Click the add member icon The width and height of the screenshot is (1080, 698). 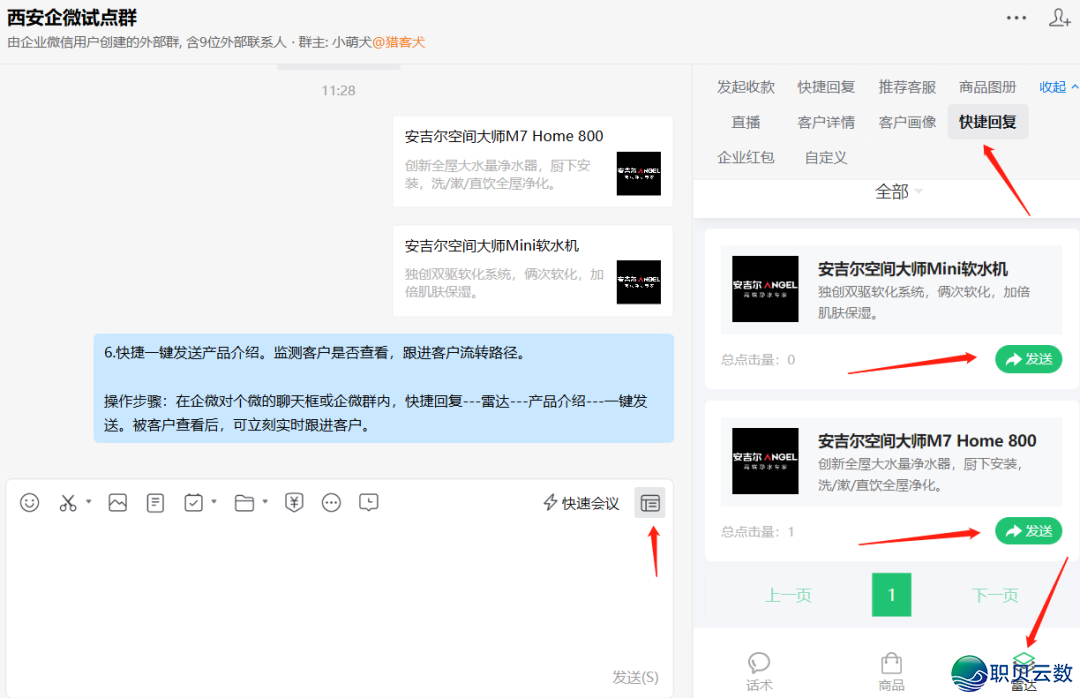coord(1059,18)
